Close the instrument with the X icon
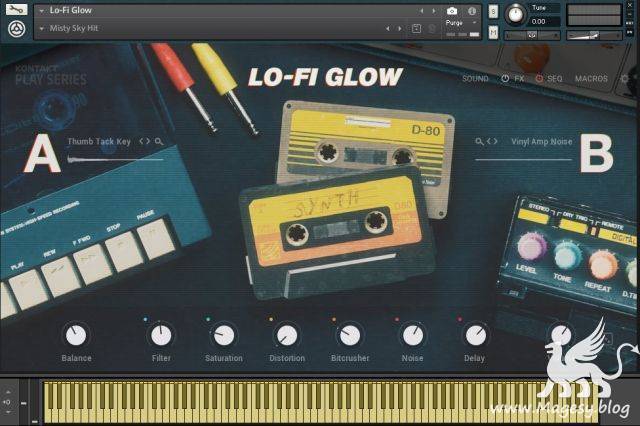Screen dimensions: 640x426 coord(631,5)
